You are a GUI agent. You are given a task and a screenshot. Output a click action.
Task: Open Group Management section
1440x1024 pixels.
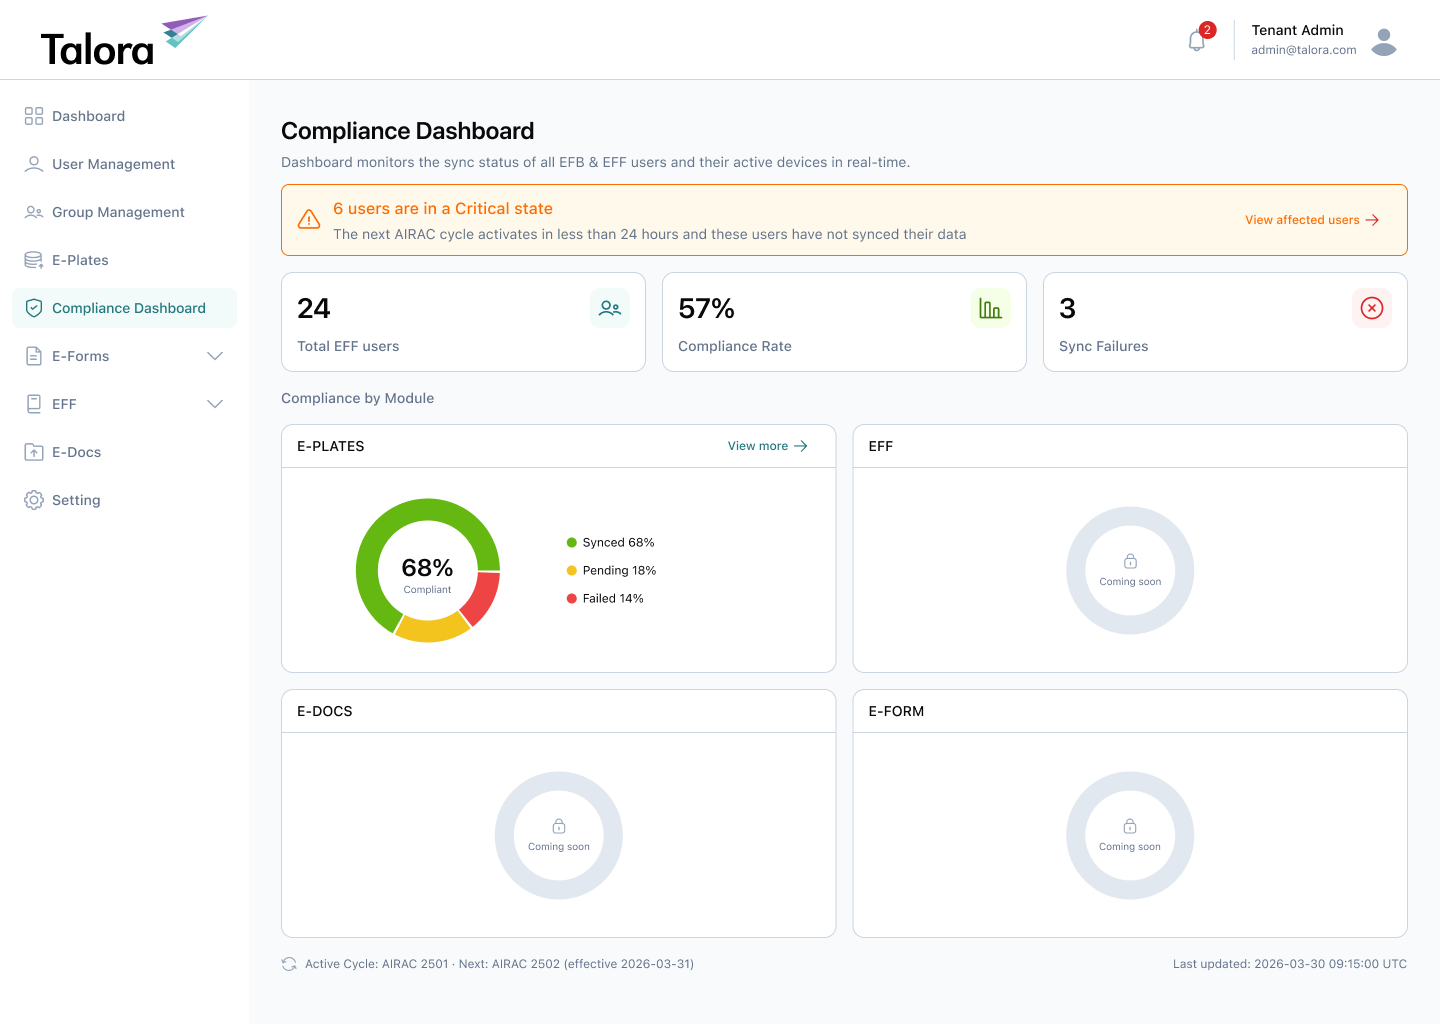tap(124, 212)
